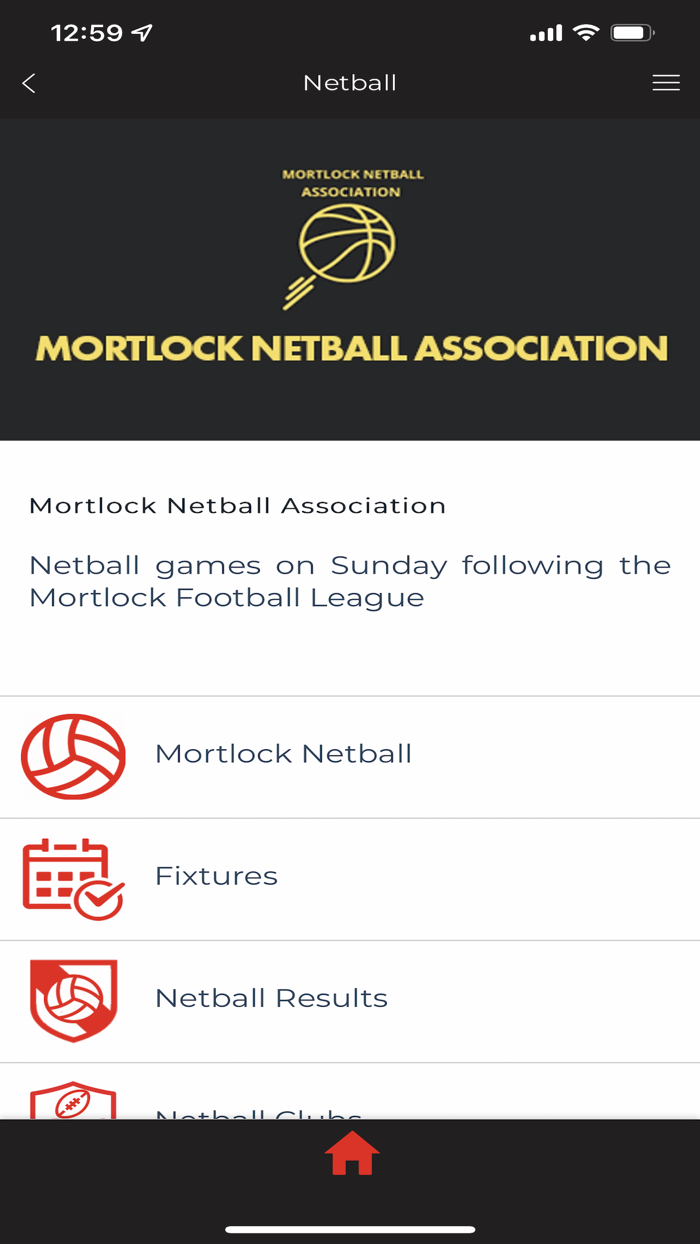Screen dimensions: 700x1244
Task: Tap the cellular signal bars icon
Action: (546, 31)
